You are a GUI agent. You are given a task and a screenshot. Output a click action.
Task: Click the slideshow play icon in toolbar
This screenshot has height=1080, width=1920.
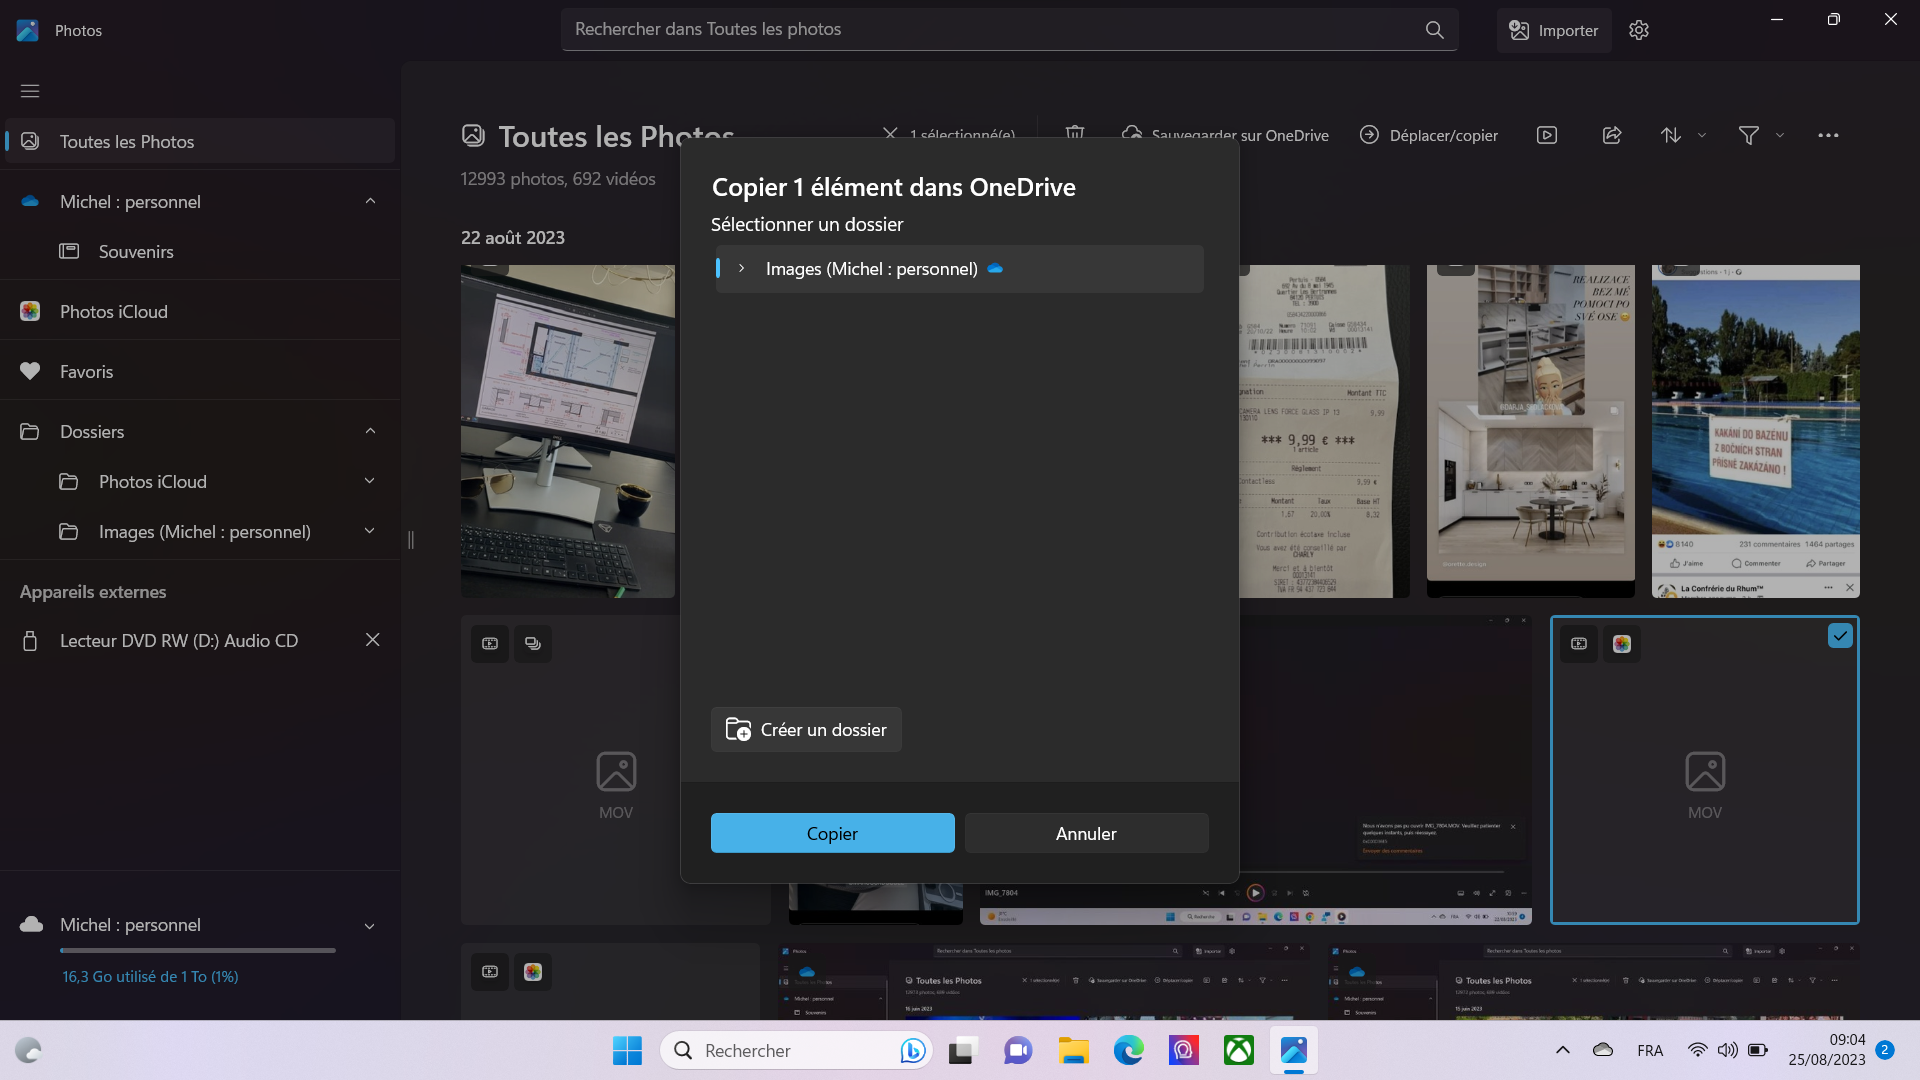pyautogui.click(x=1547, y=135)
